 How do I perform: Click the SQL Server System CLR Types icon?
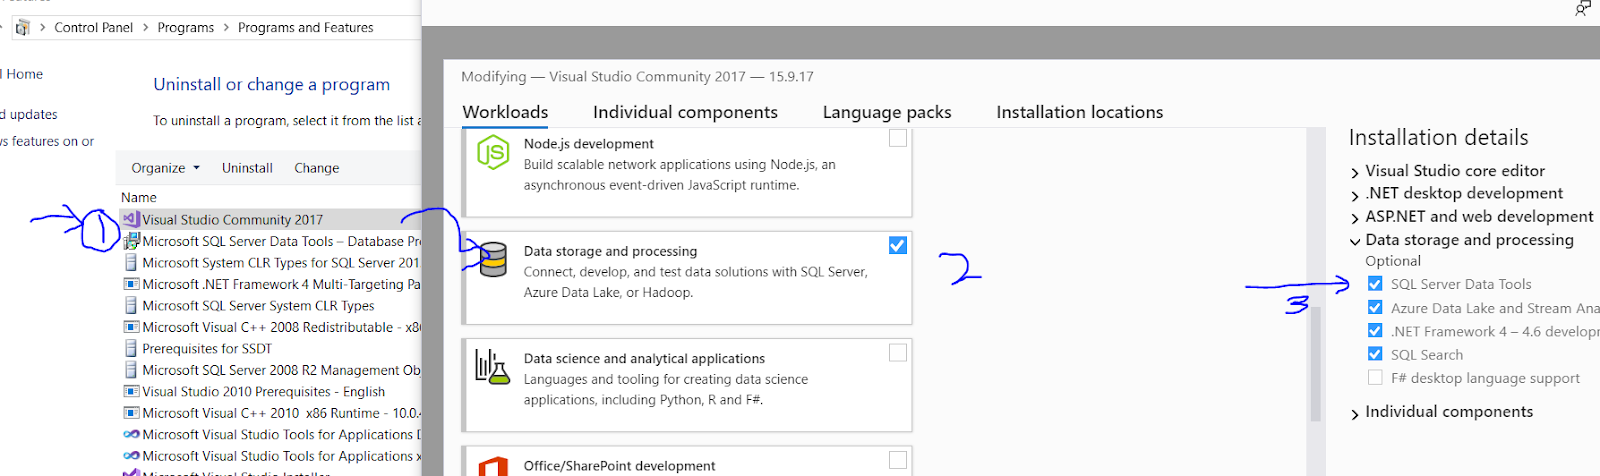click(x=131, y=305)
